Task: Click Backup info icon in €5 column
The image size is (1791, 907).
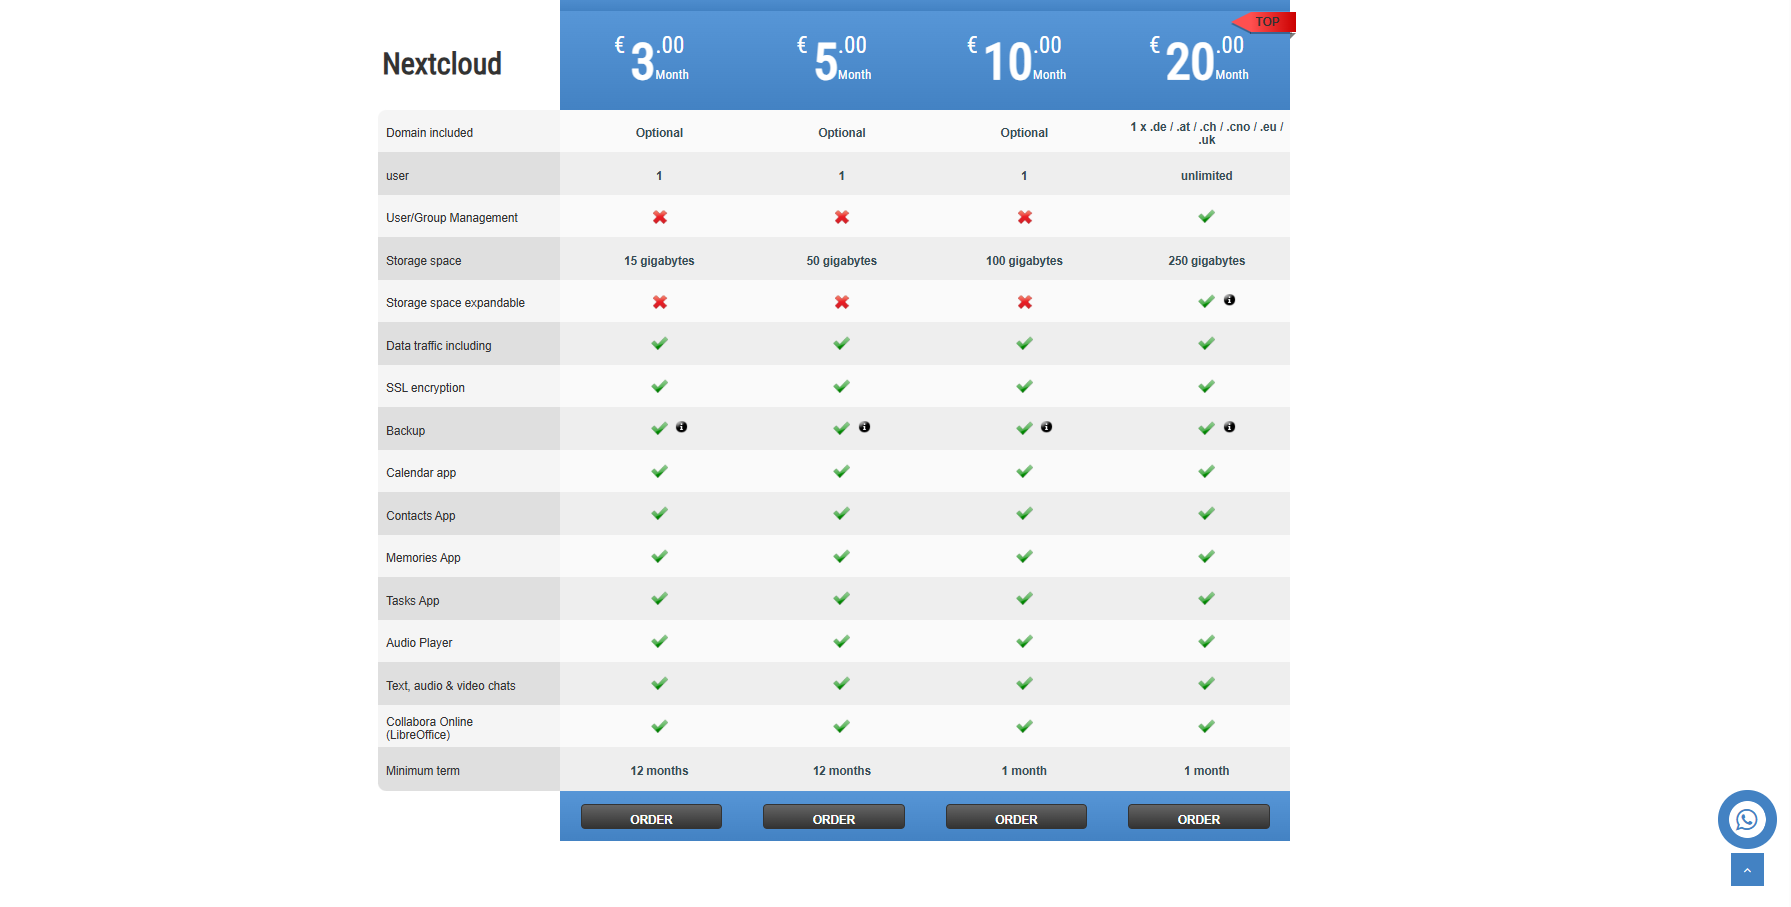Action: tap(864, 427)
